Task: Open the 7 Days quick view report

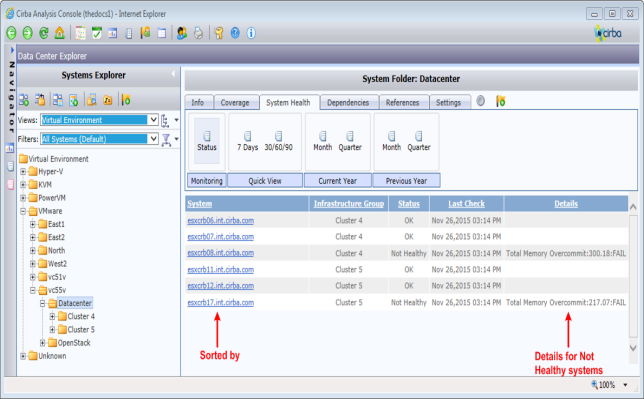Action: coord(248,141)
